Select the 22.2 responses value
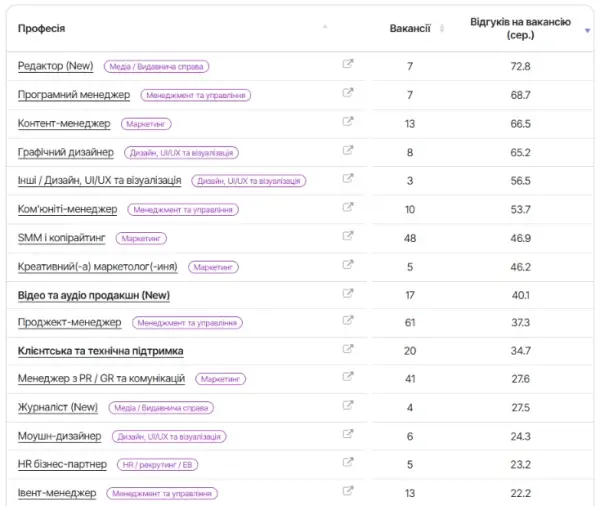Image resolution: width=600 pixels, height=506 pixels. click(520, 493)
